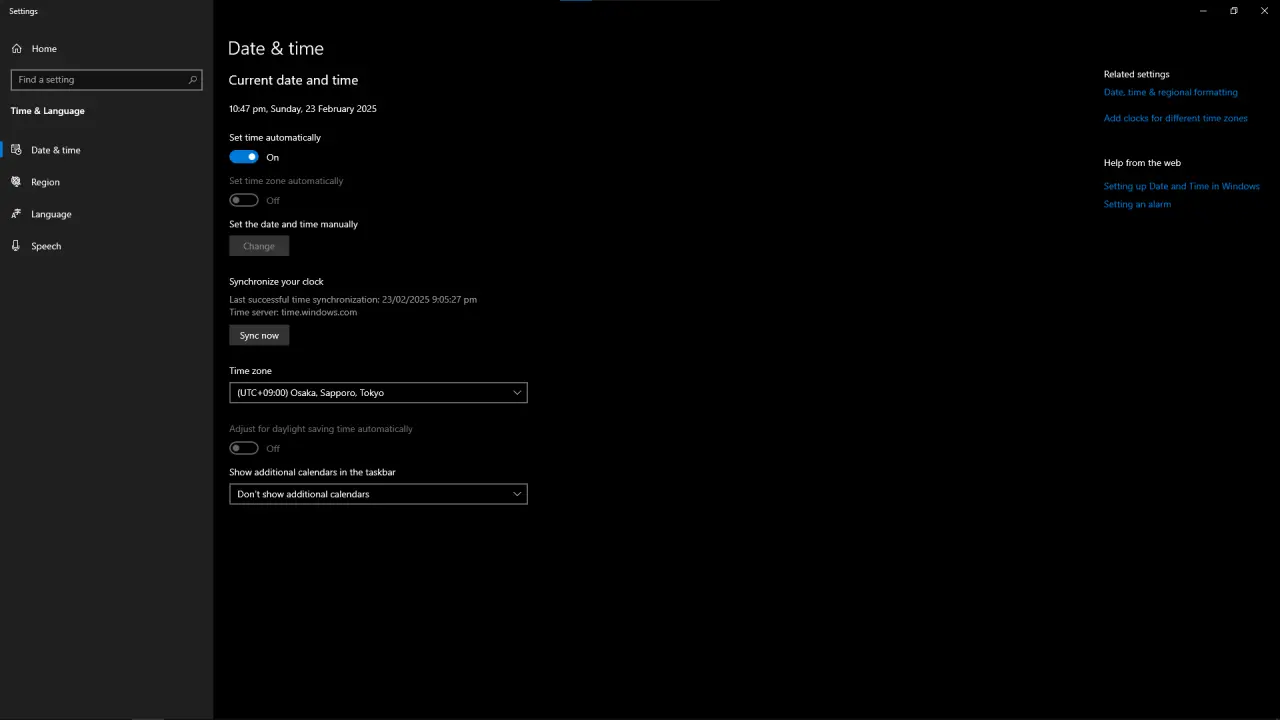Minimize the Settings window

[x=1203, y=11]
